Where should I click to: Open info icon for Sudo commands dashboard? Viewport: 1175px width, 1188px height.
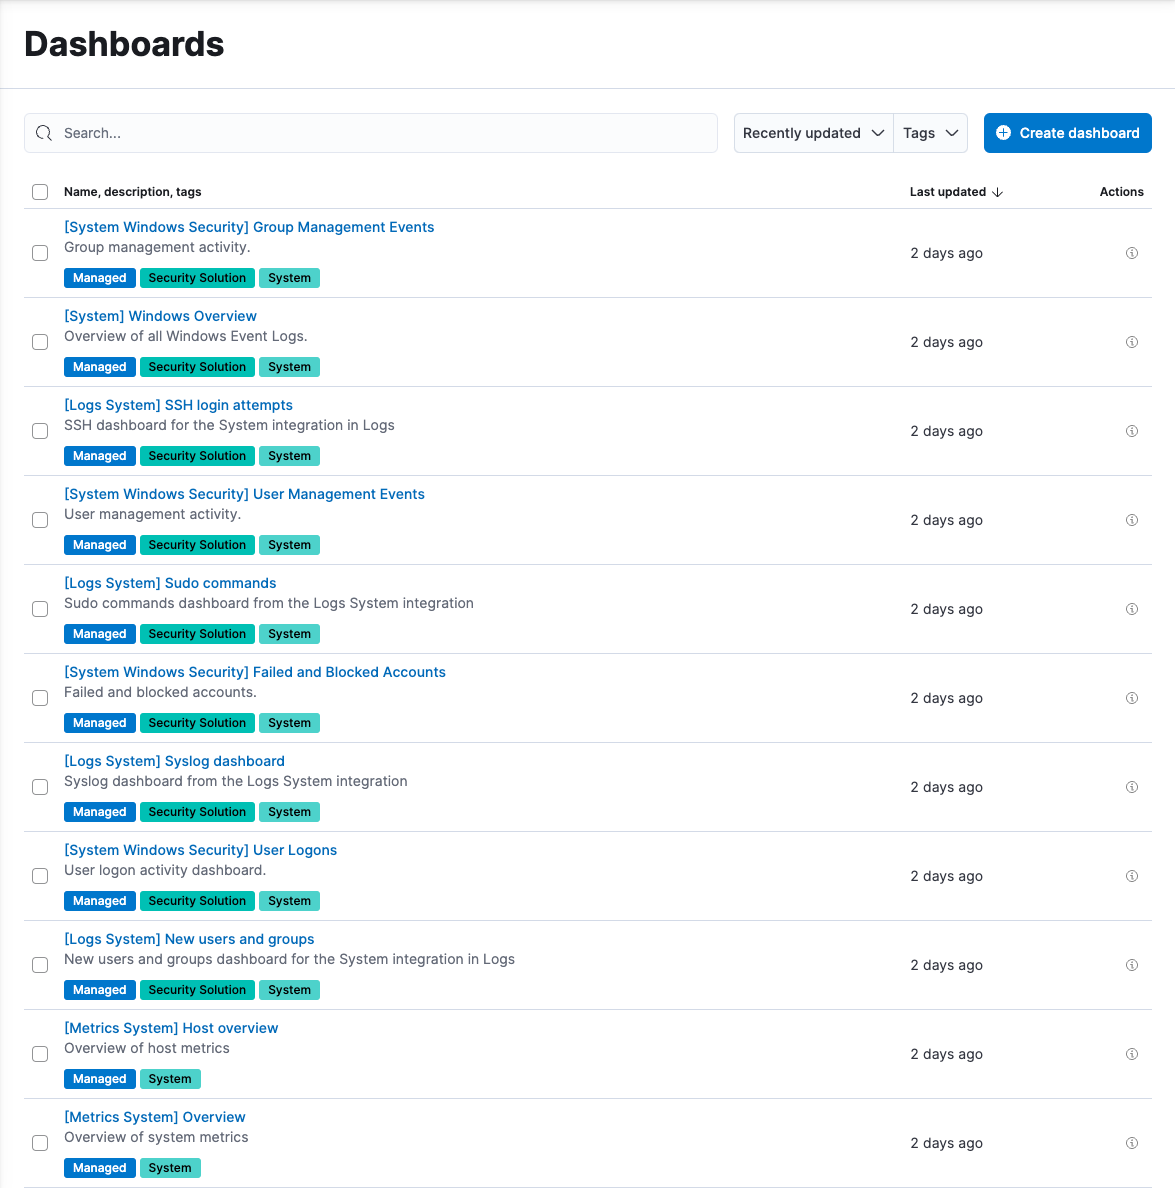click(1131, 609)
